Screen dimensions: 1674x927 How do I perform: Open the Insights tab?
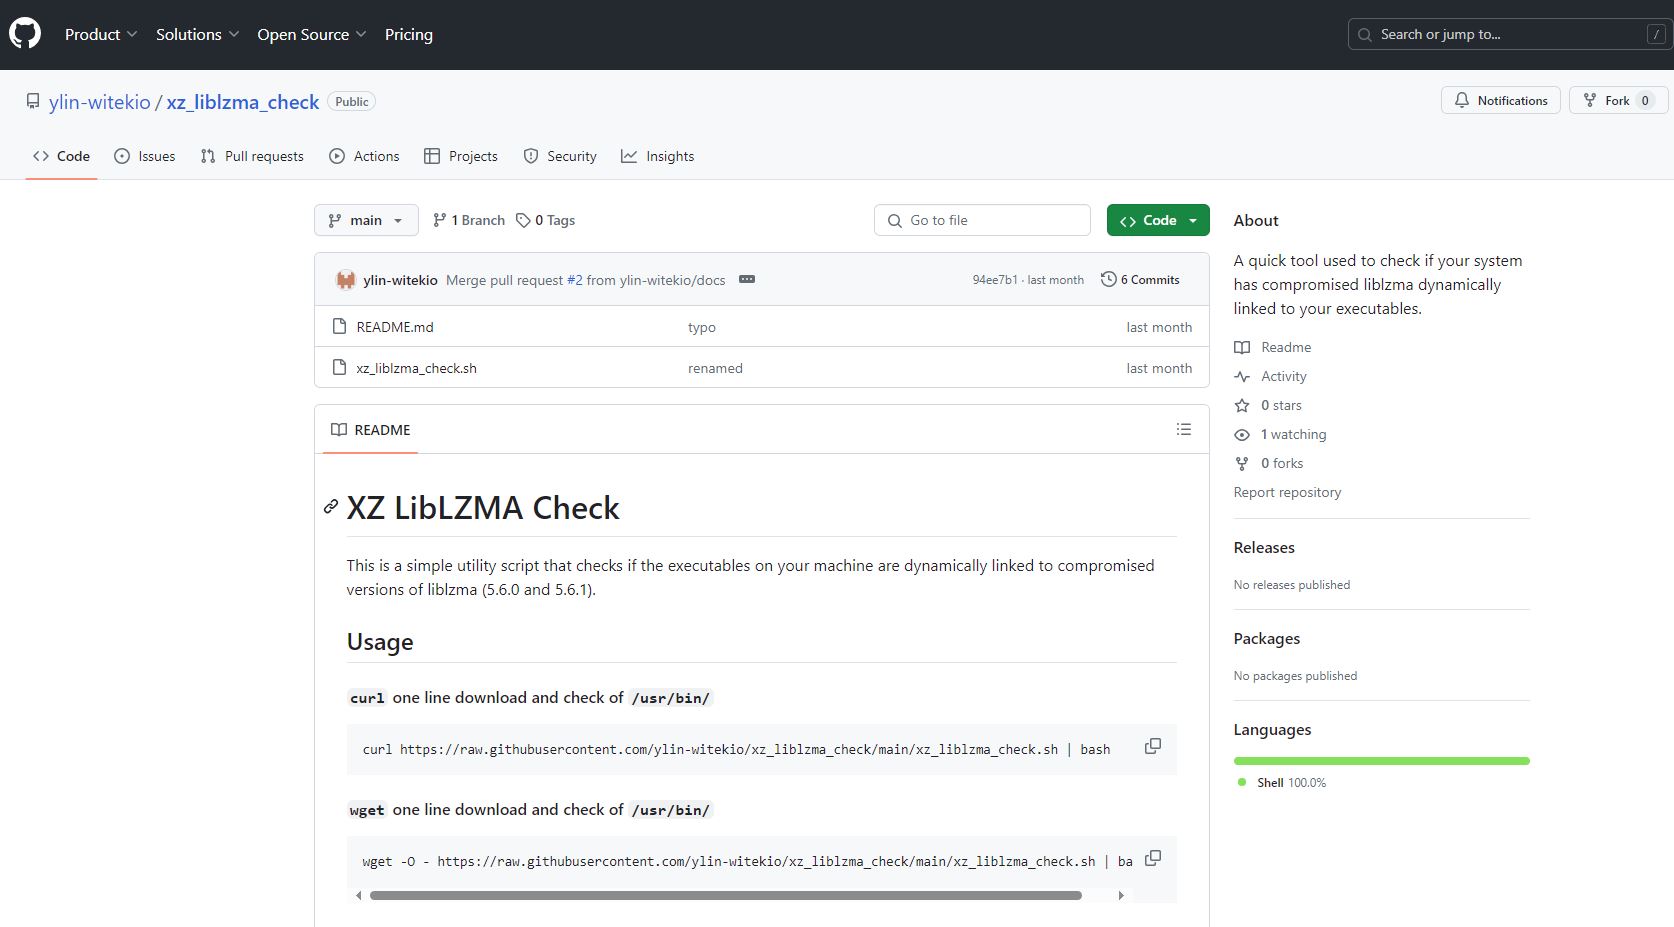coord(658,156)
